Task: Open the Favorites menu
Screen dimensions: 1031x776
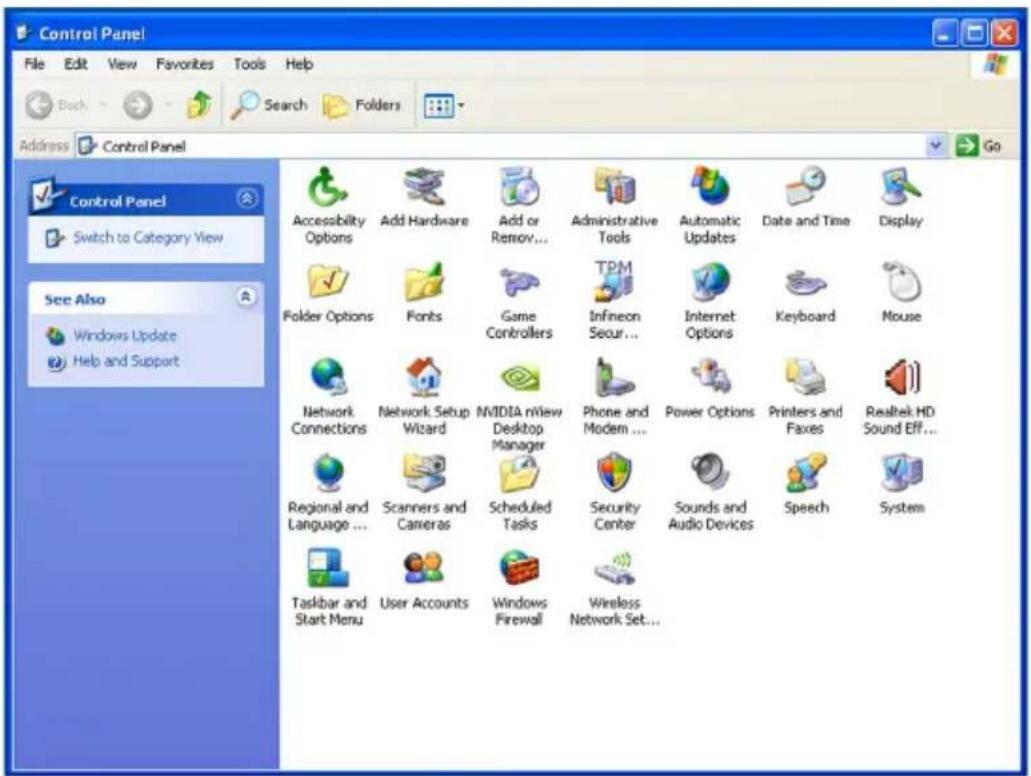Action: coord(185,64)
